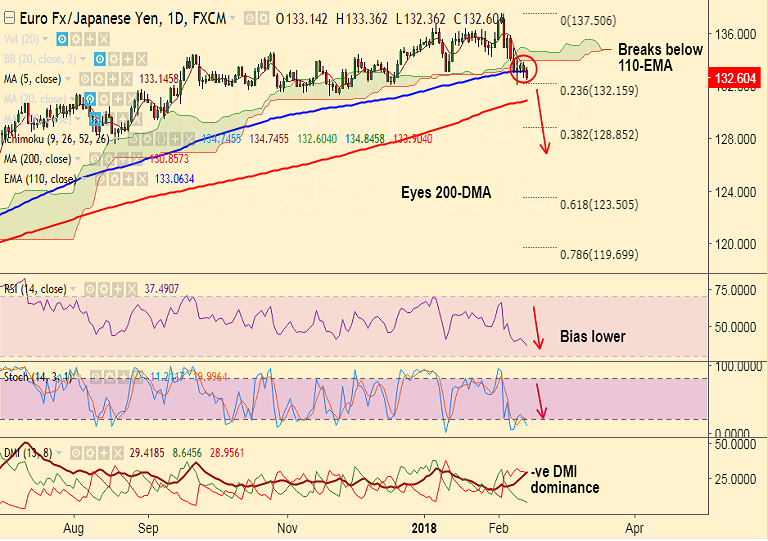The image size is (768, 541).
Task: Open MA (200, close) settings gear
Action: (x=108, y=159)
